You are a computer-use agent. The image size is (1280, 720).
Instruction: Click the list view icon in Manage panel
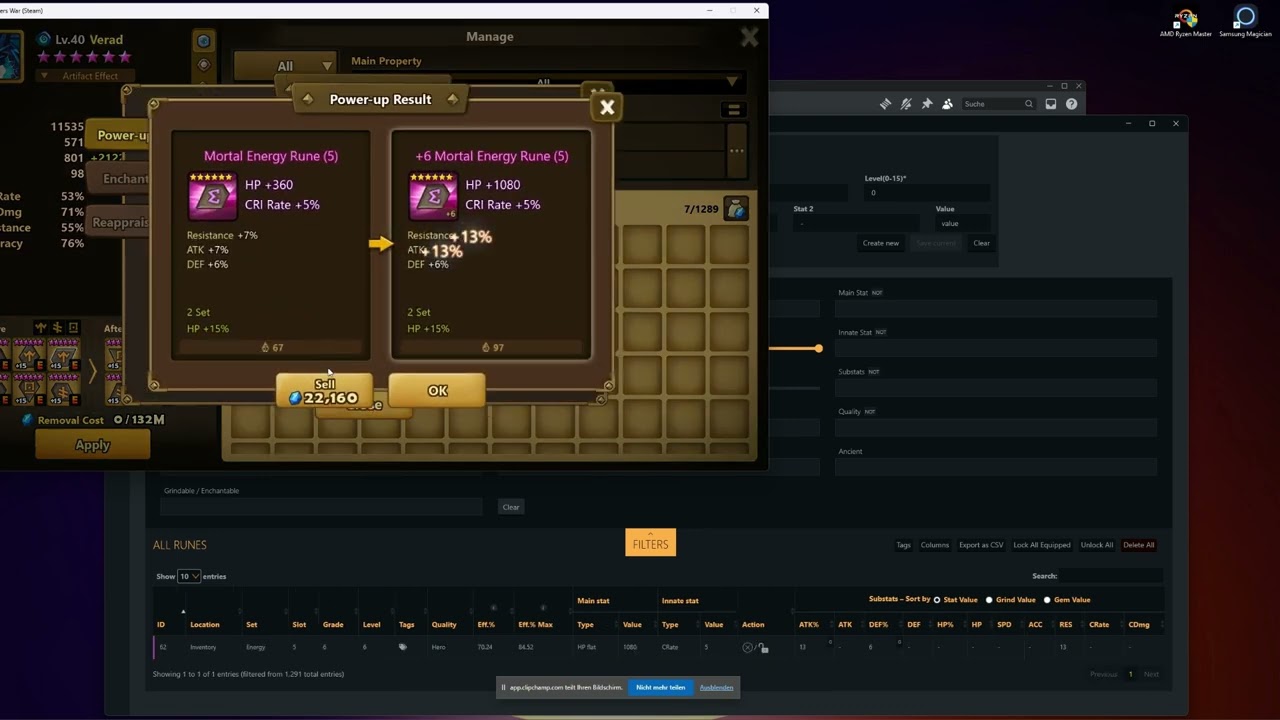coord(733,110)
